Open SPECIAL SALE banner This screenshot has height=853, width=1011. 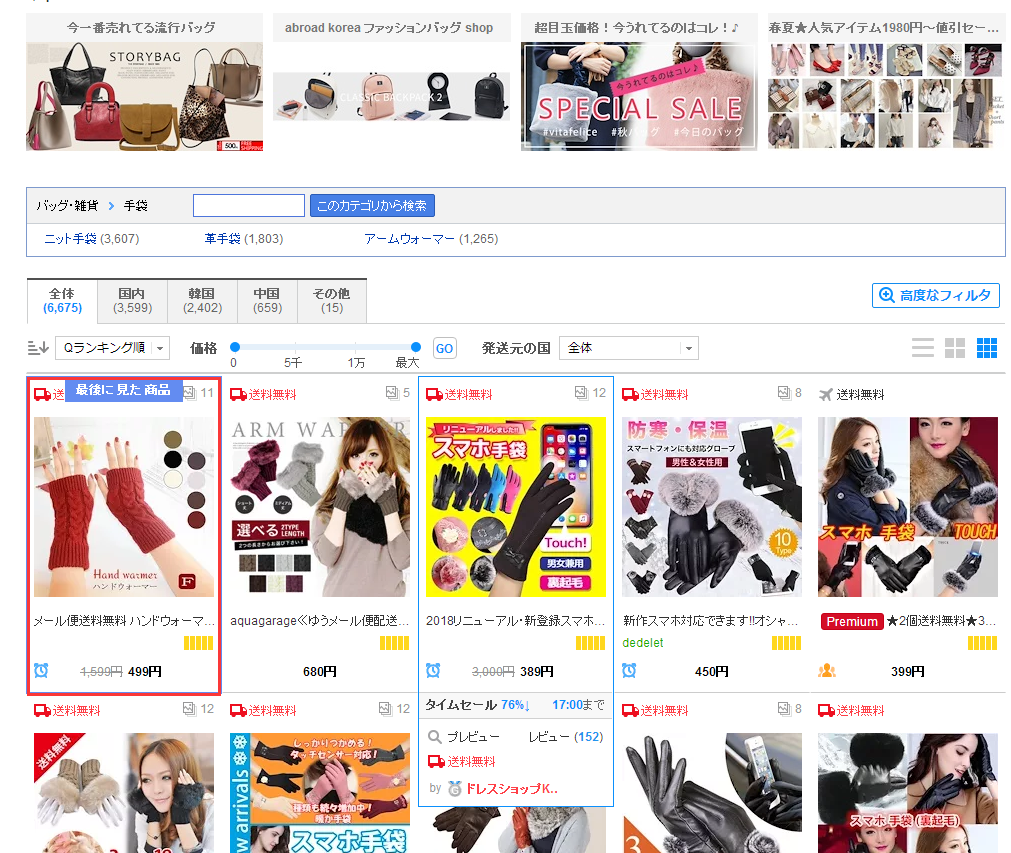(x=639, y=97)
